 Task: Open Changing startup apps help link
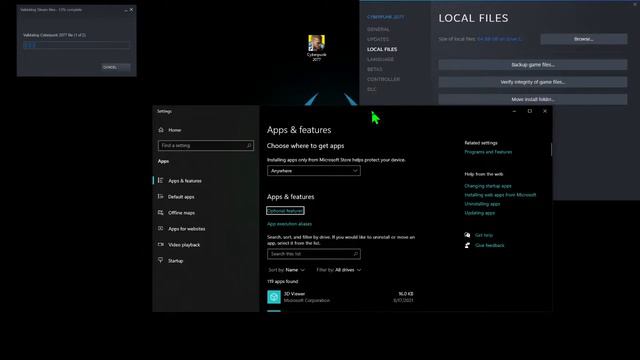click(487, 186)
